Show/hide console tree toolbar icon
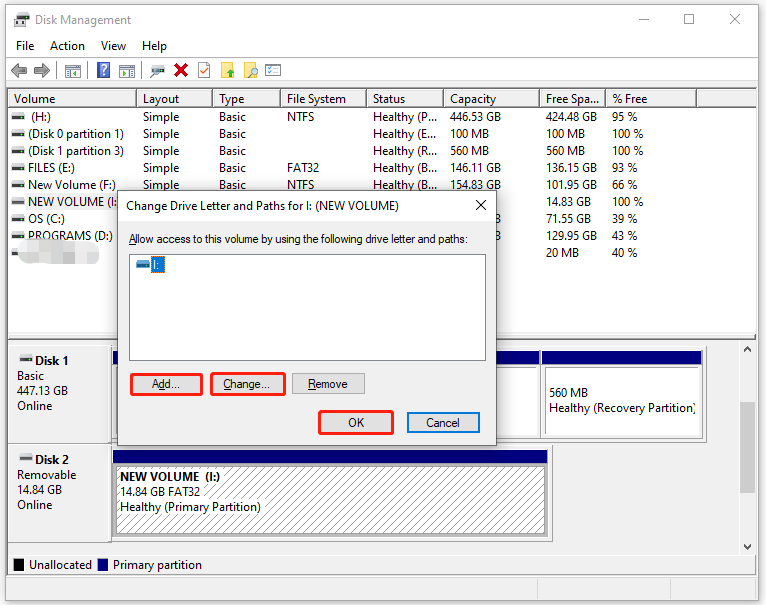This screenshot has width=766, height=605. [x=73, y=71]
